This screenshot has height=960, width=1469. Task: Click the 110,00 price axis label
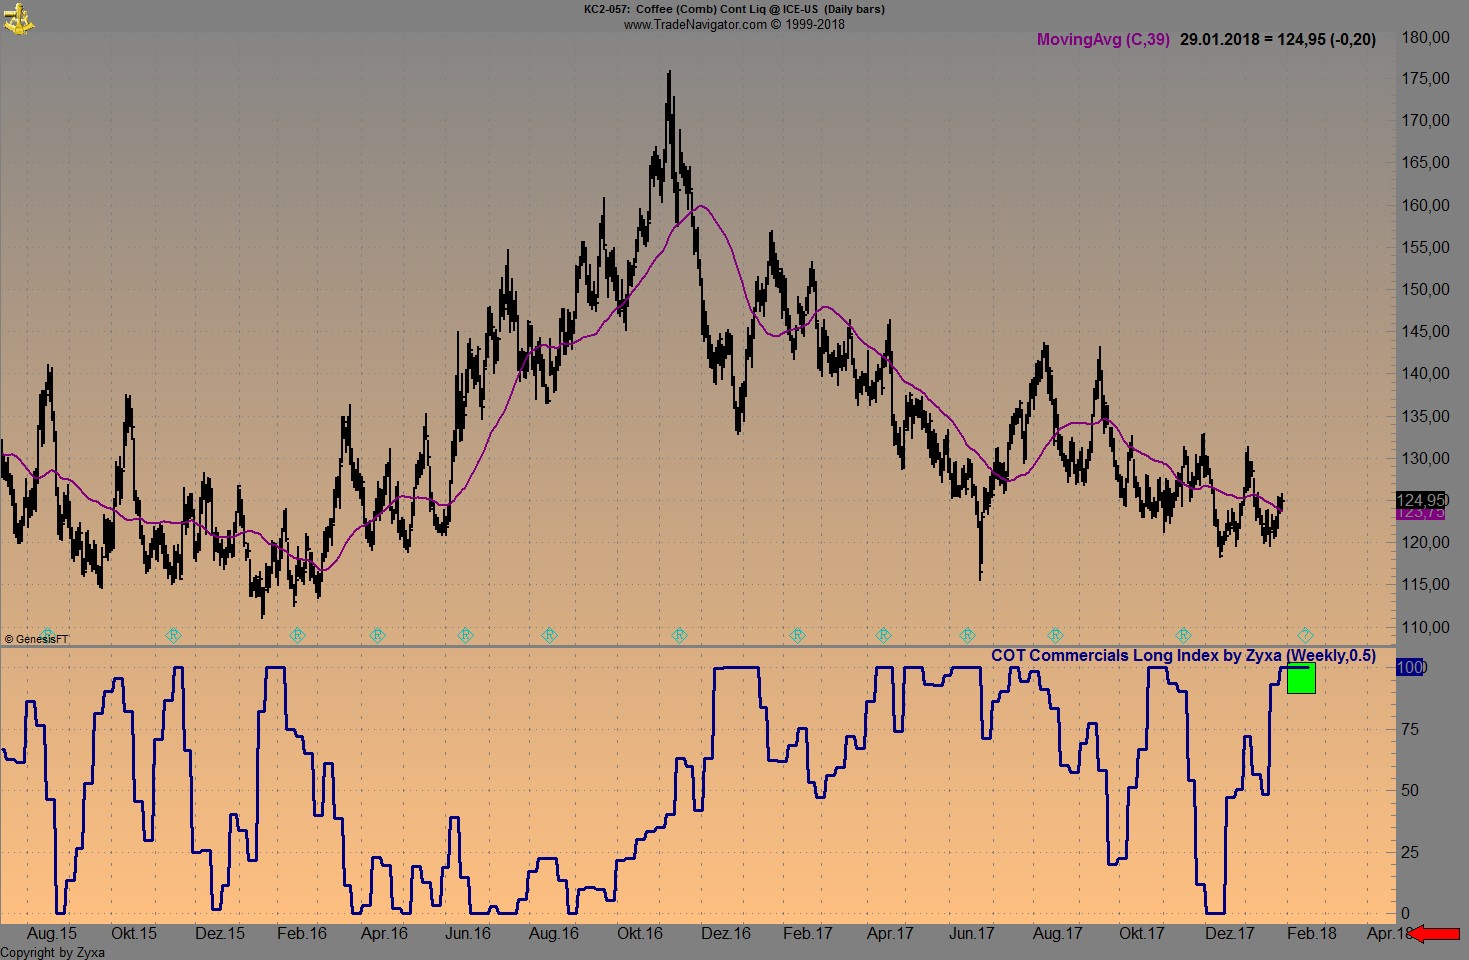1426,628
